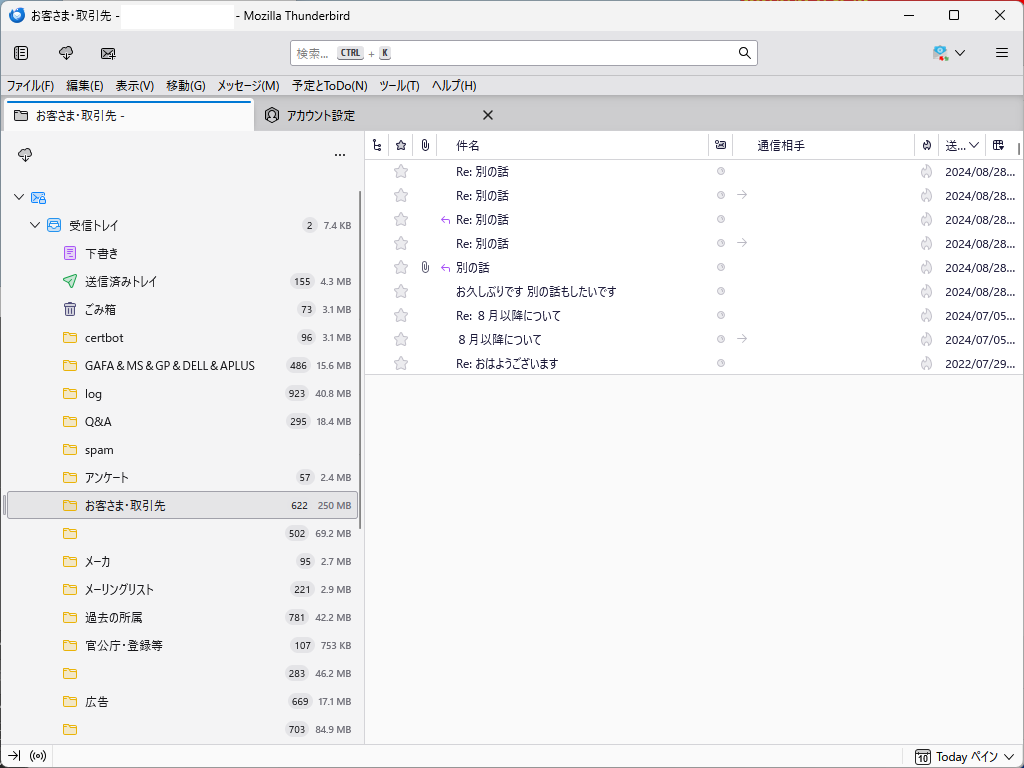Click the search magnifier icon
1024x768 pixels.
point(744,53)
